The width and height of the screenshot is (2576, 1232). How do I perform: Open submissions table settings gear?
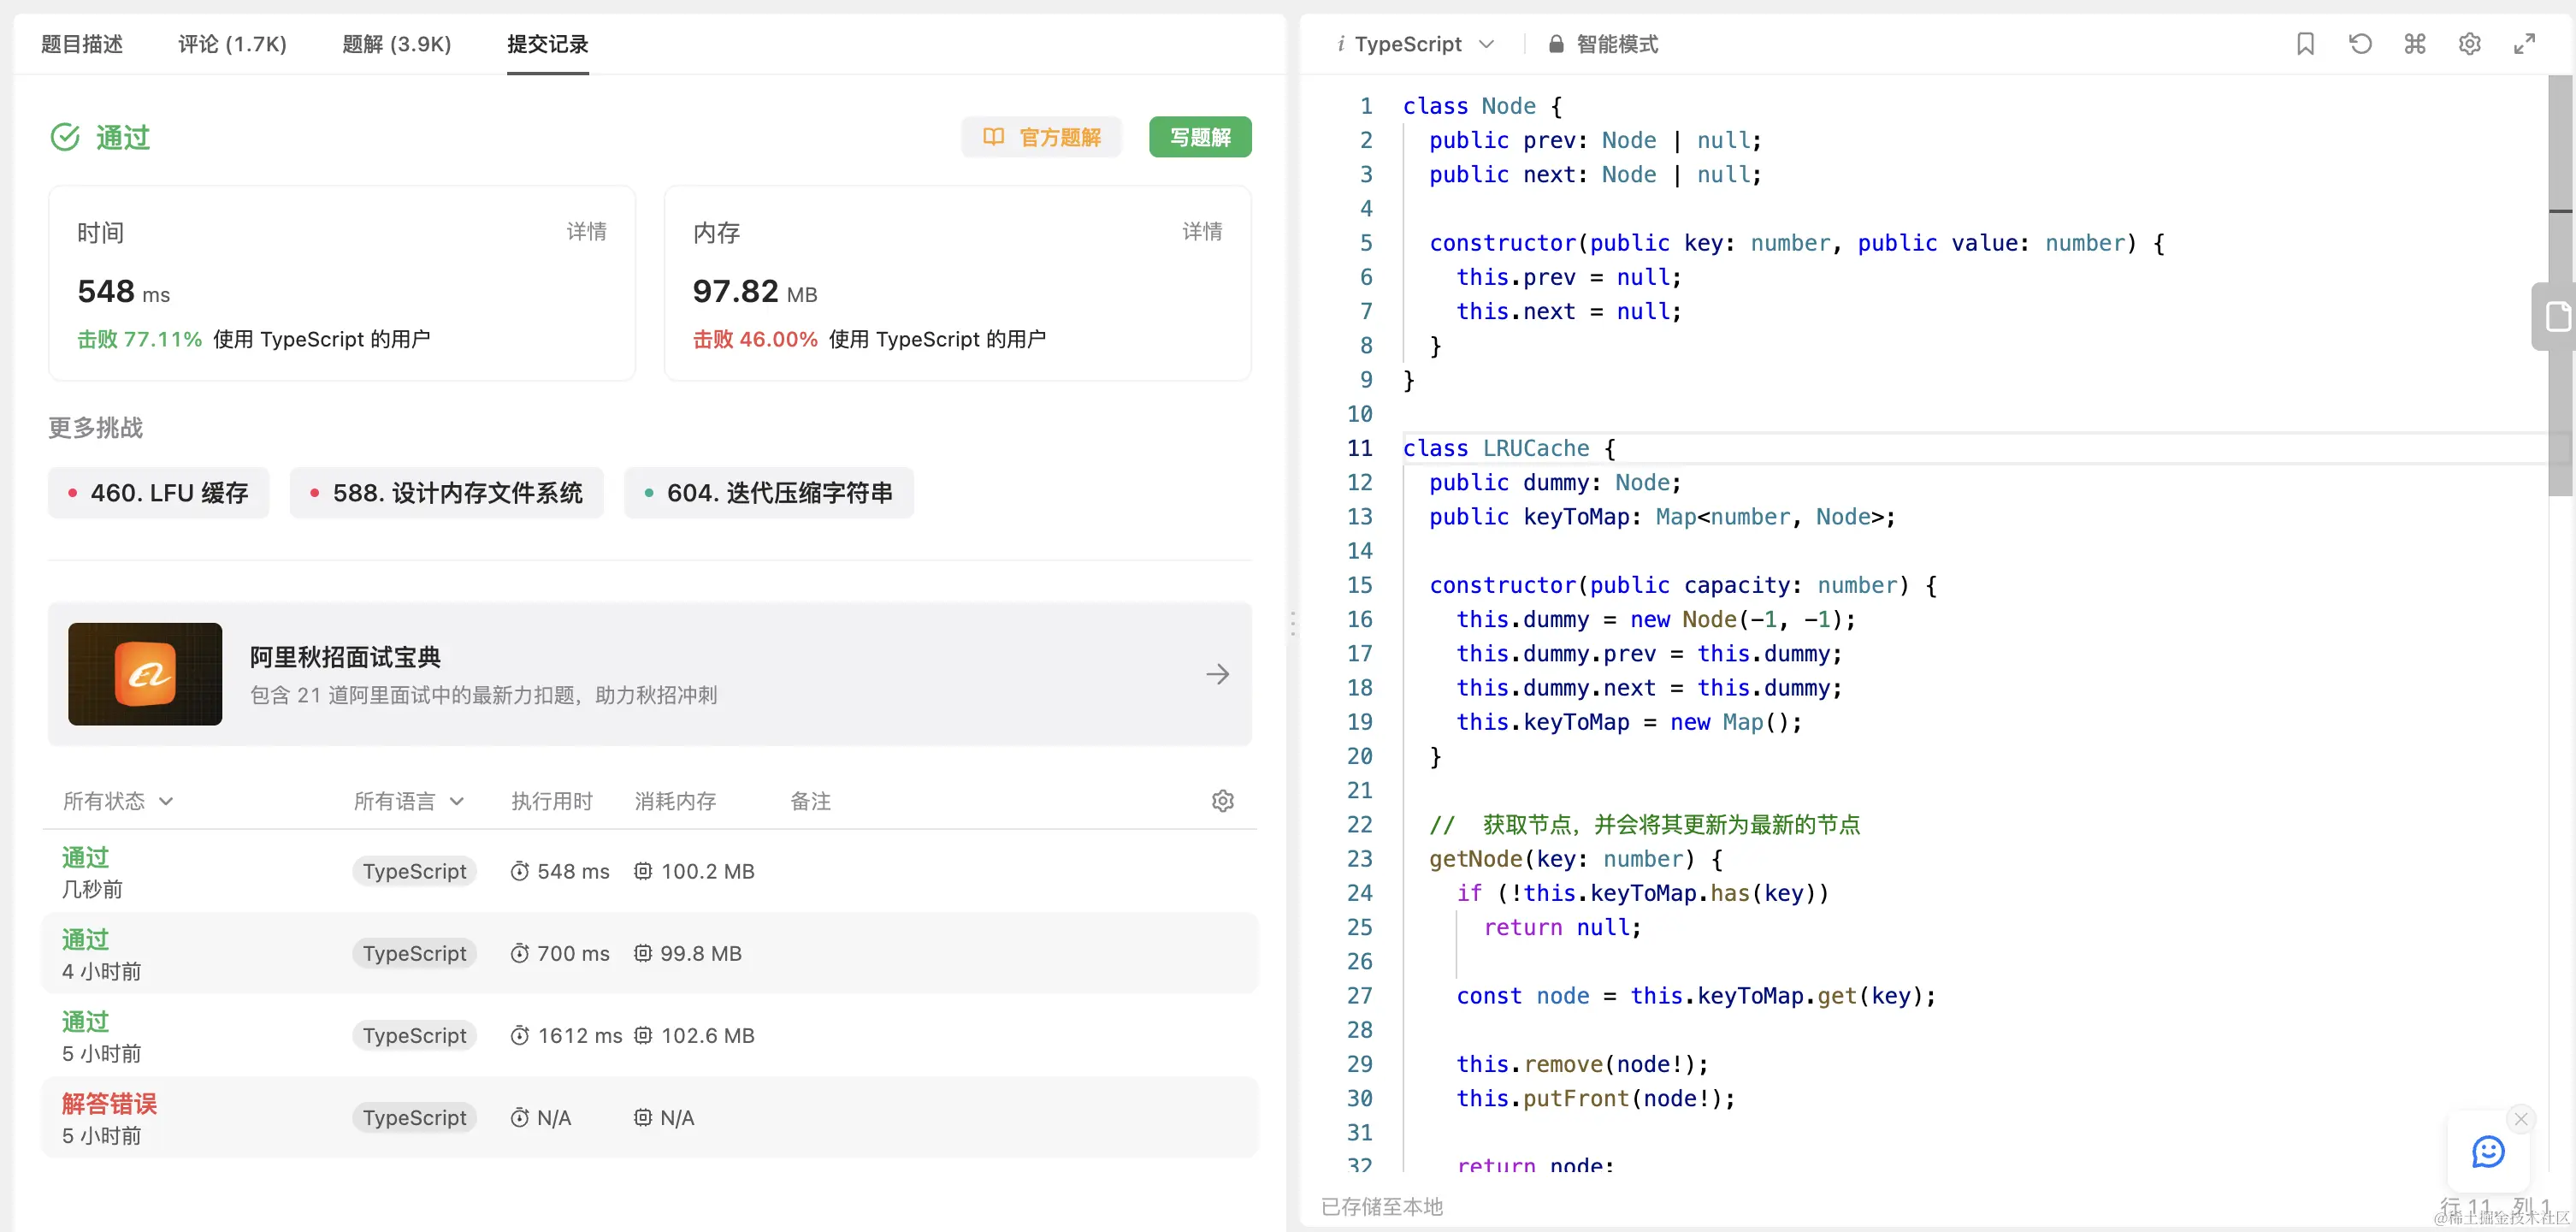tap(1222, 801)
